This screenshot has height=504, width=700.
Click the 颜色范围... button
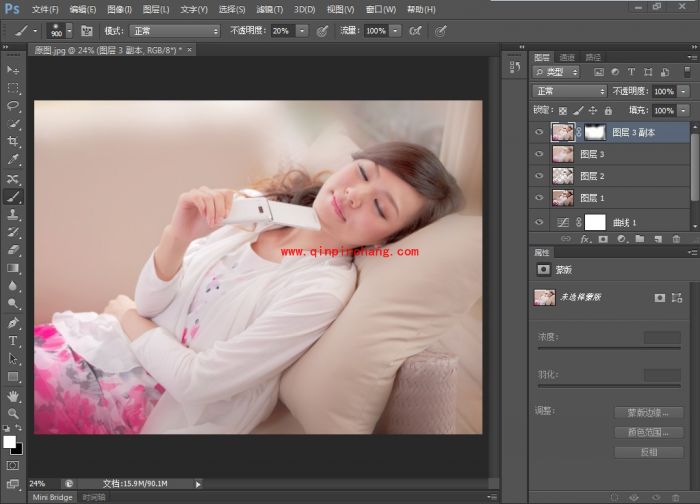click(x=648, y=433)
